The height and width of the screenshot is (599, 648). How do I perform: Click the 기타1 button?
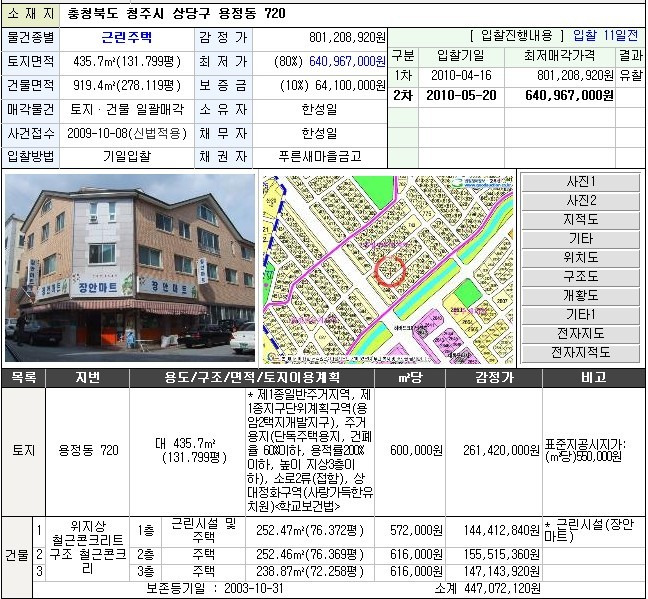(x=580, y=315)
